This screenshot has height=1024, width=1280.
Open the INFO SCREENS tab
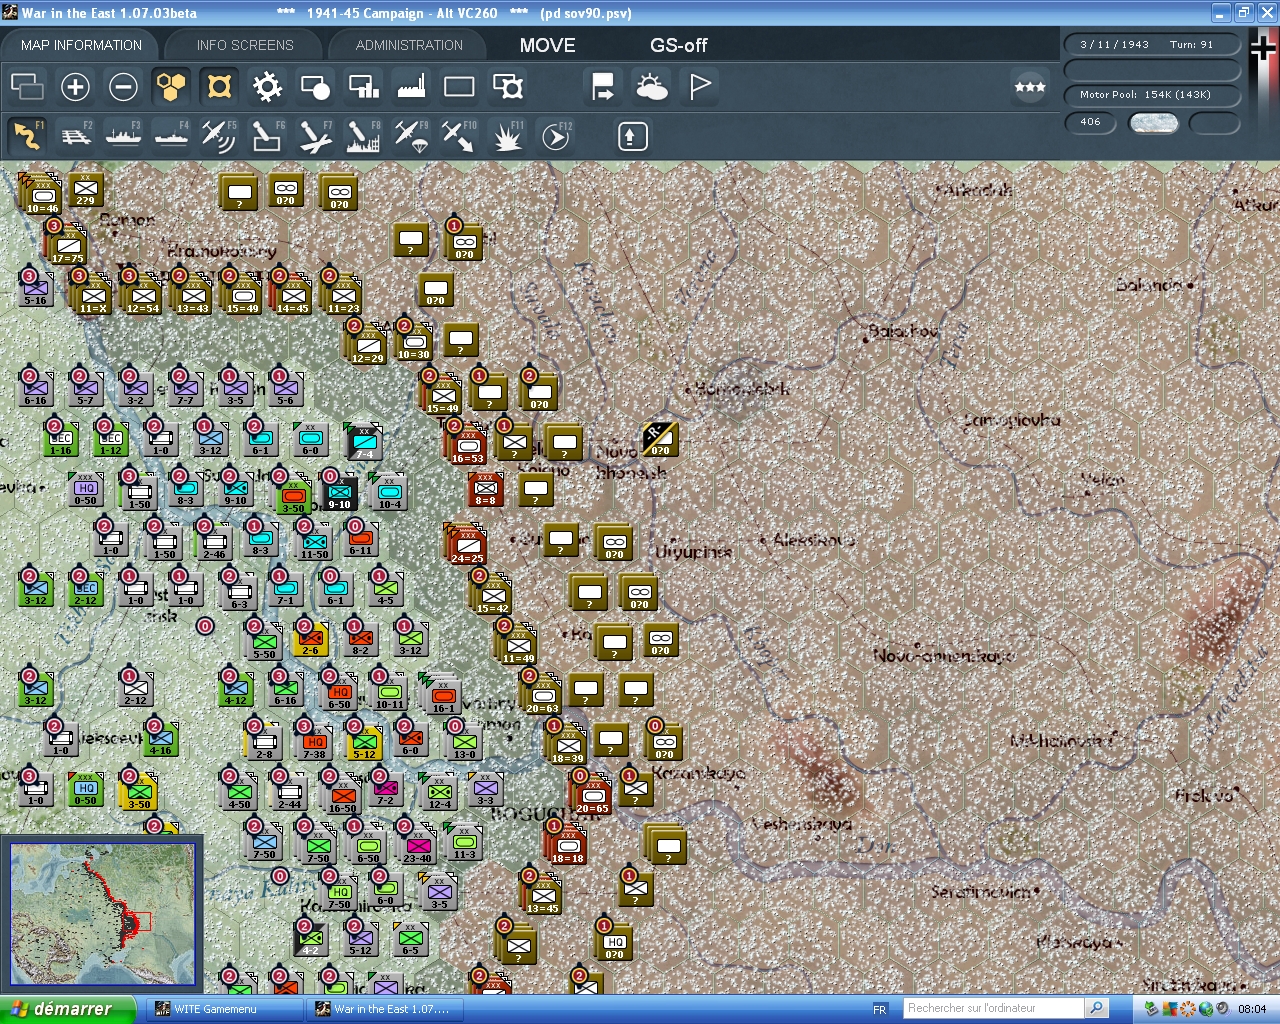click(245, 45)
